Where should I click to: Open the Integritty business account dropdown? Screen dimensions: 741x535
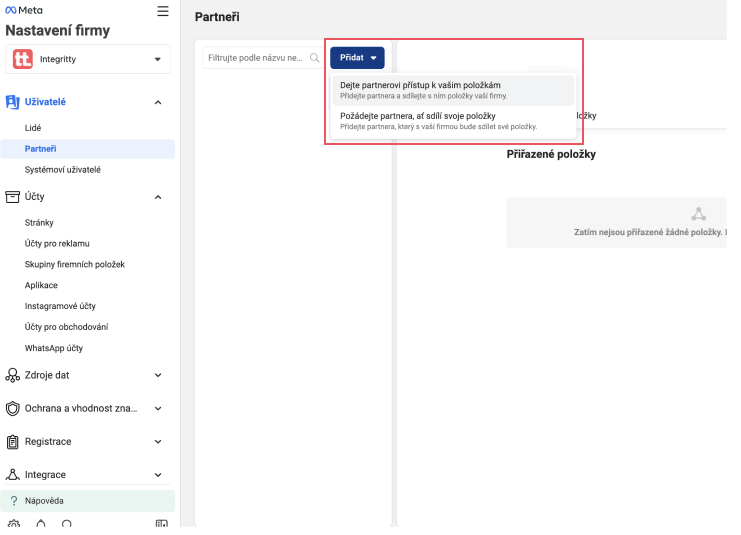coord(87,59)
